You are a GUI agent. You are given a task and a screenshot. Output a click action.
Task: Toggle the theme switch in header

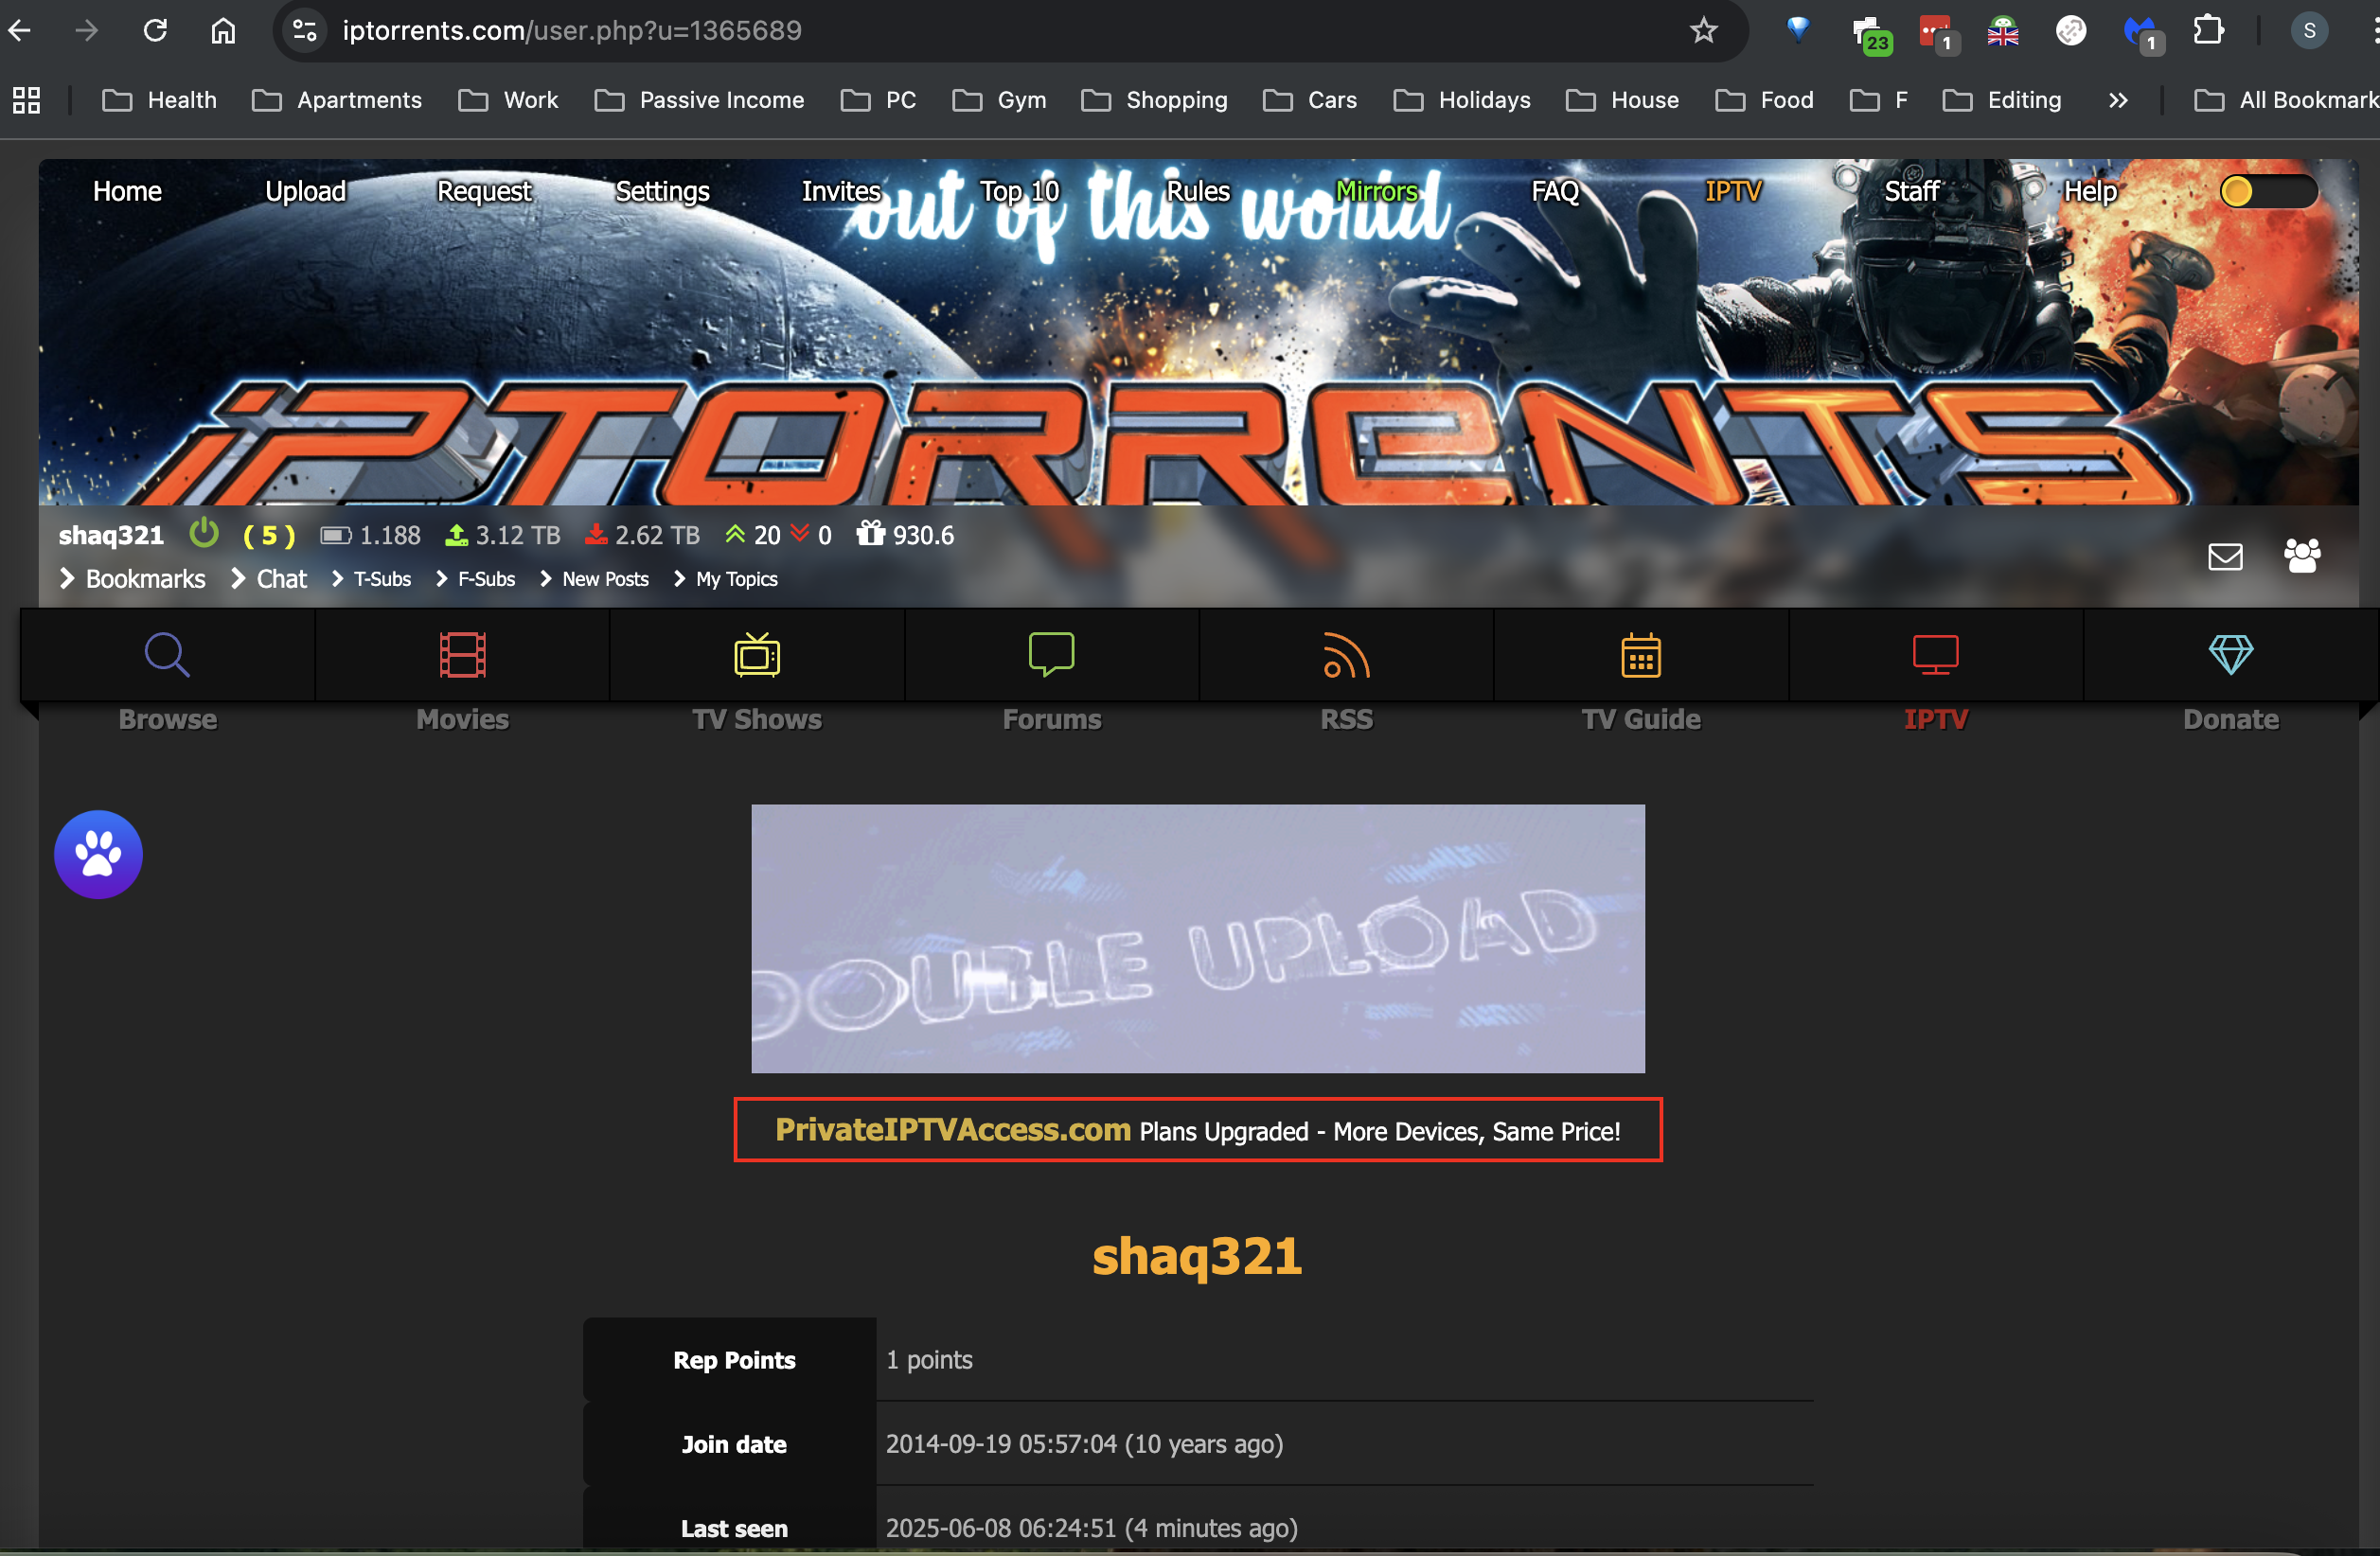(x=2268, y=191)
